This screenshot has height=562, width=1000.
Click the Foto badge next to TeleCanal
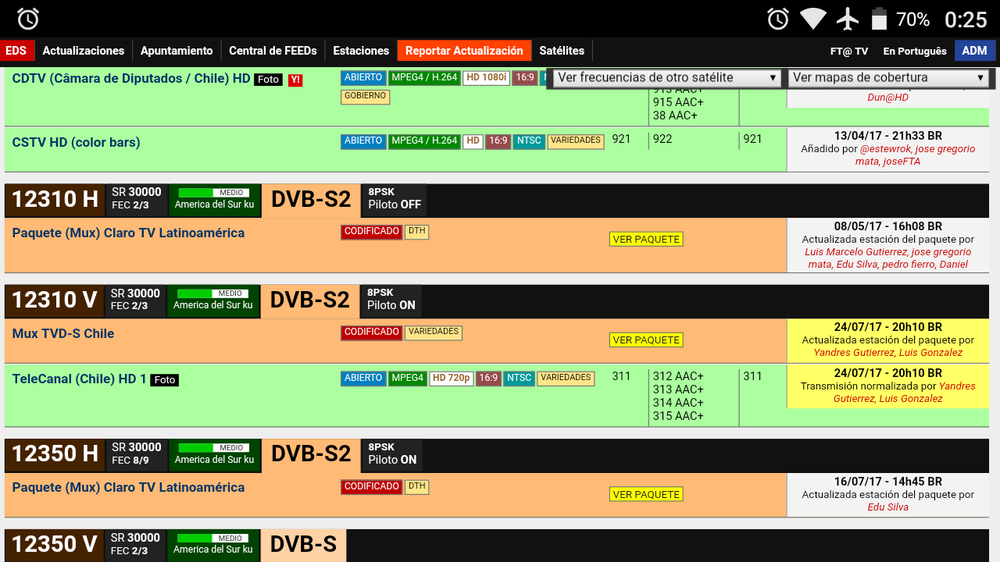[x=165, y=380]
